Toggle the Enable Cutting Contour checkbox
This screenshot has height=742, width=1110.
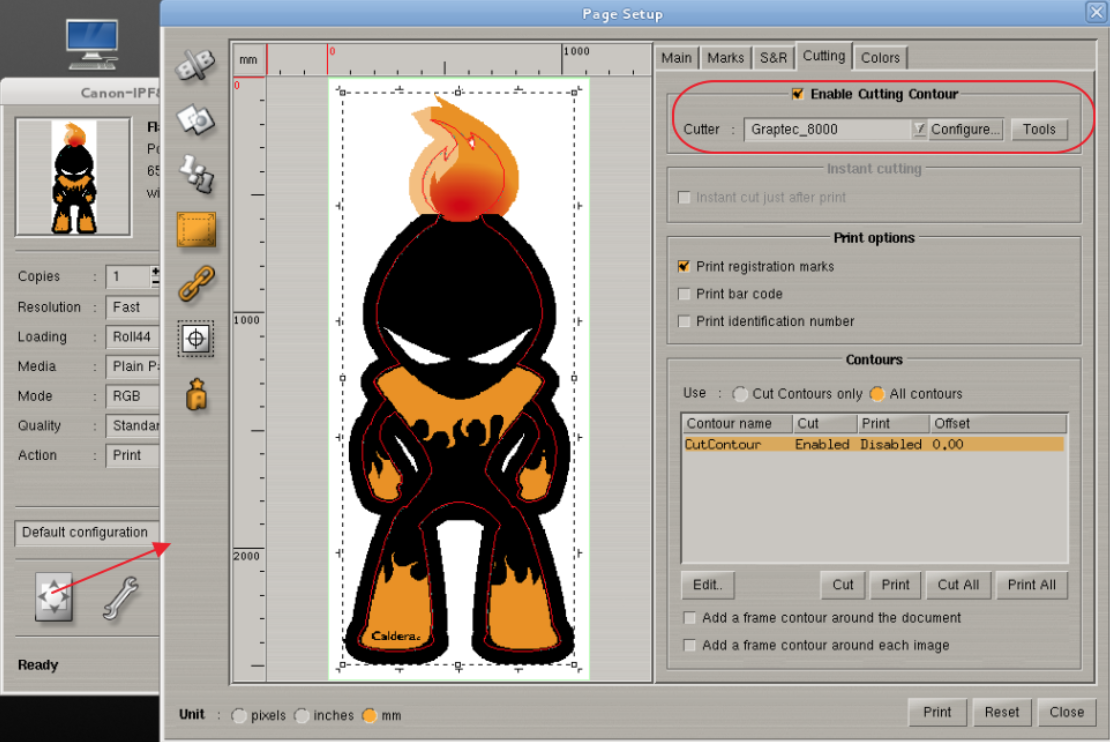797,94
